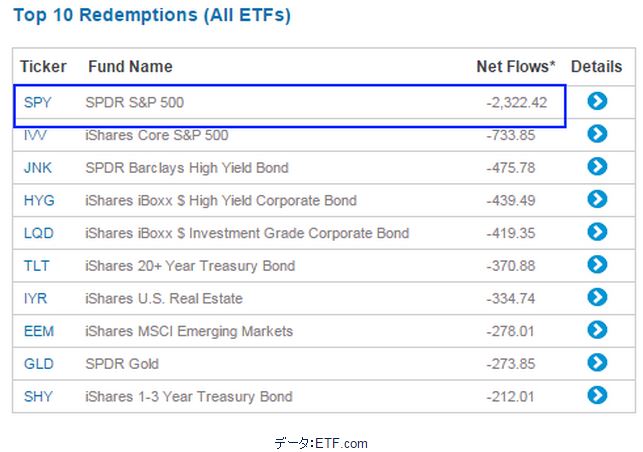Click the IVV ticker link
The height and width of the screenshot is (452, 643).
click(x=35, y=135)
